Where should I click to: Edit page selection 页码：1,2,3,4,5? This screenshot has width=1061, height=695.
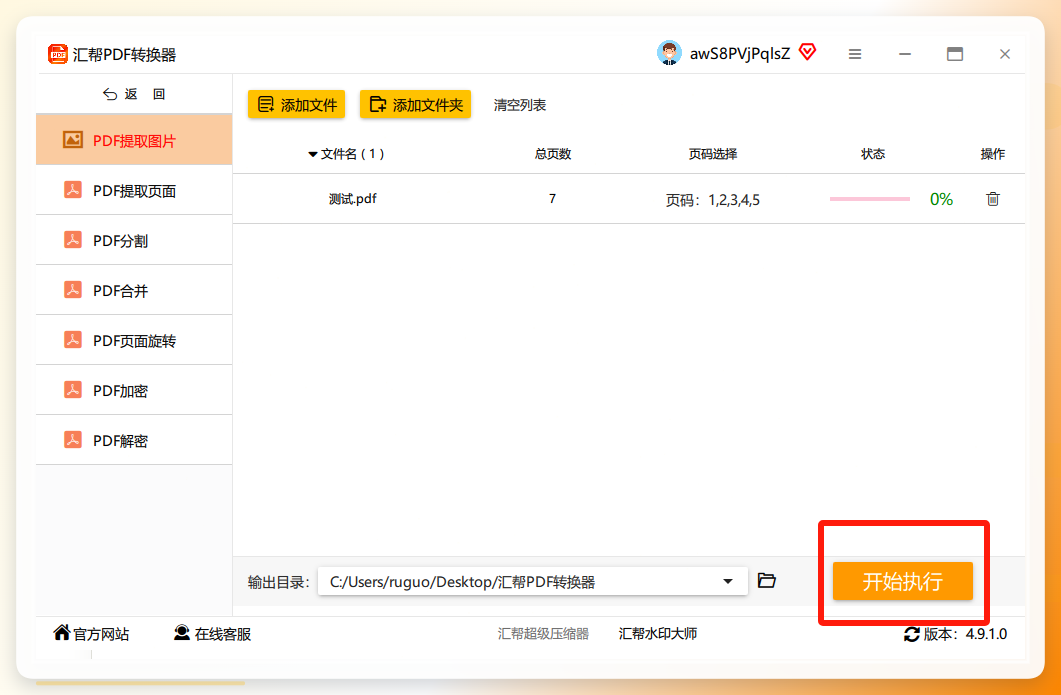coord(713,200)
